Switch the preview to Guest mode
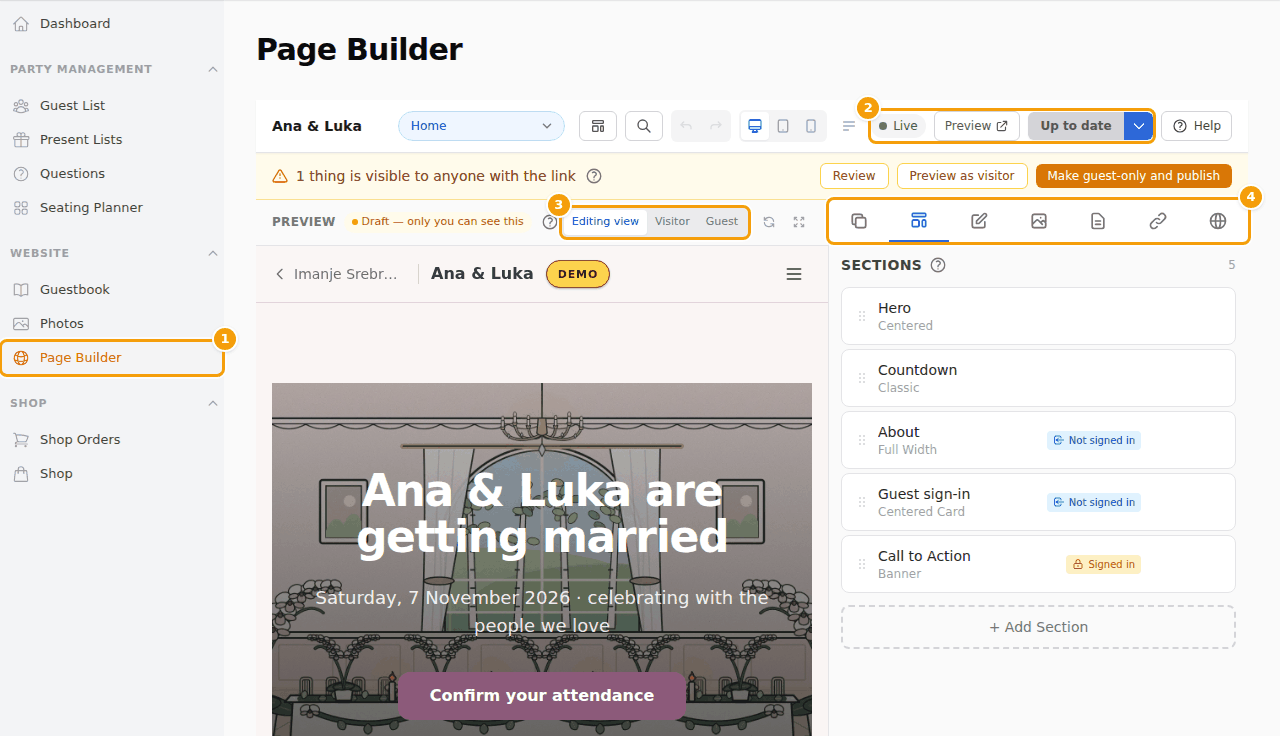The width and height of the screenshot is (1280, 736). (x=722, y=222)
